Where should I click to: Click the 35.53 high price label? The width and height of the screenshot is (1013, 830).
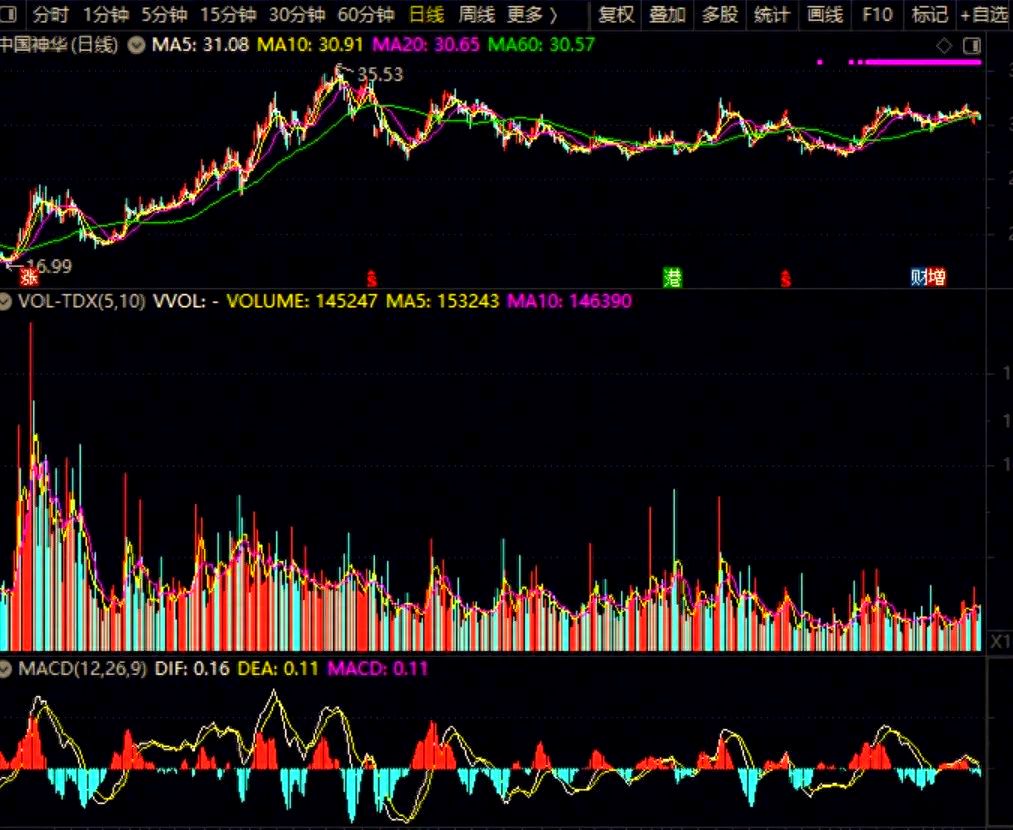(381, 75)
